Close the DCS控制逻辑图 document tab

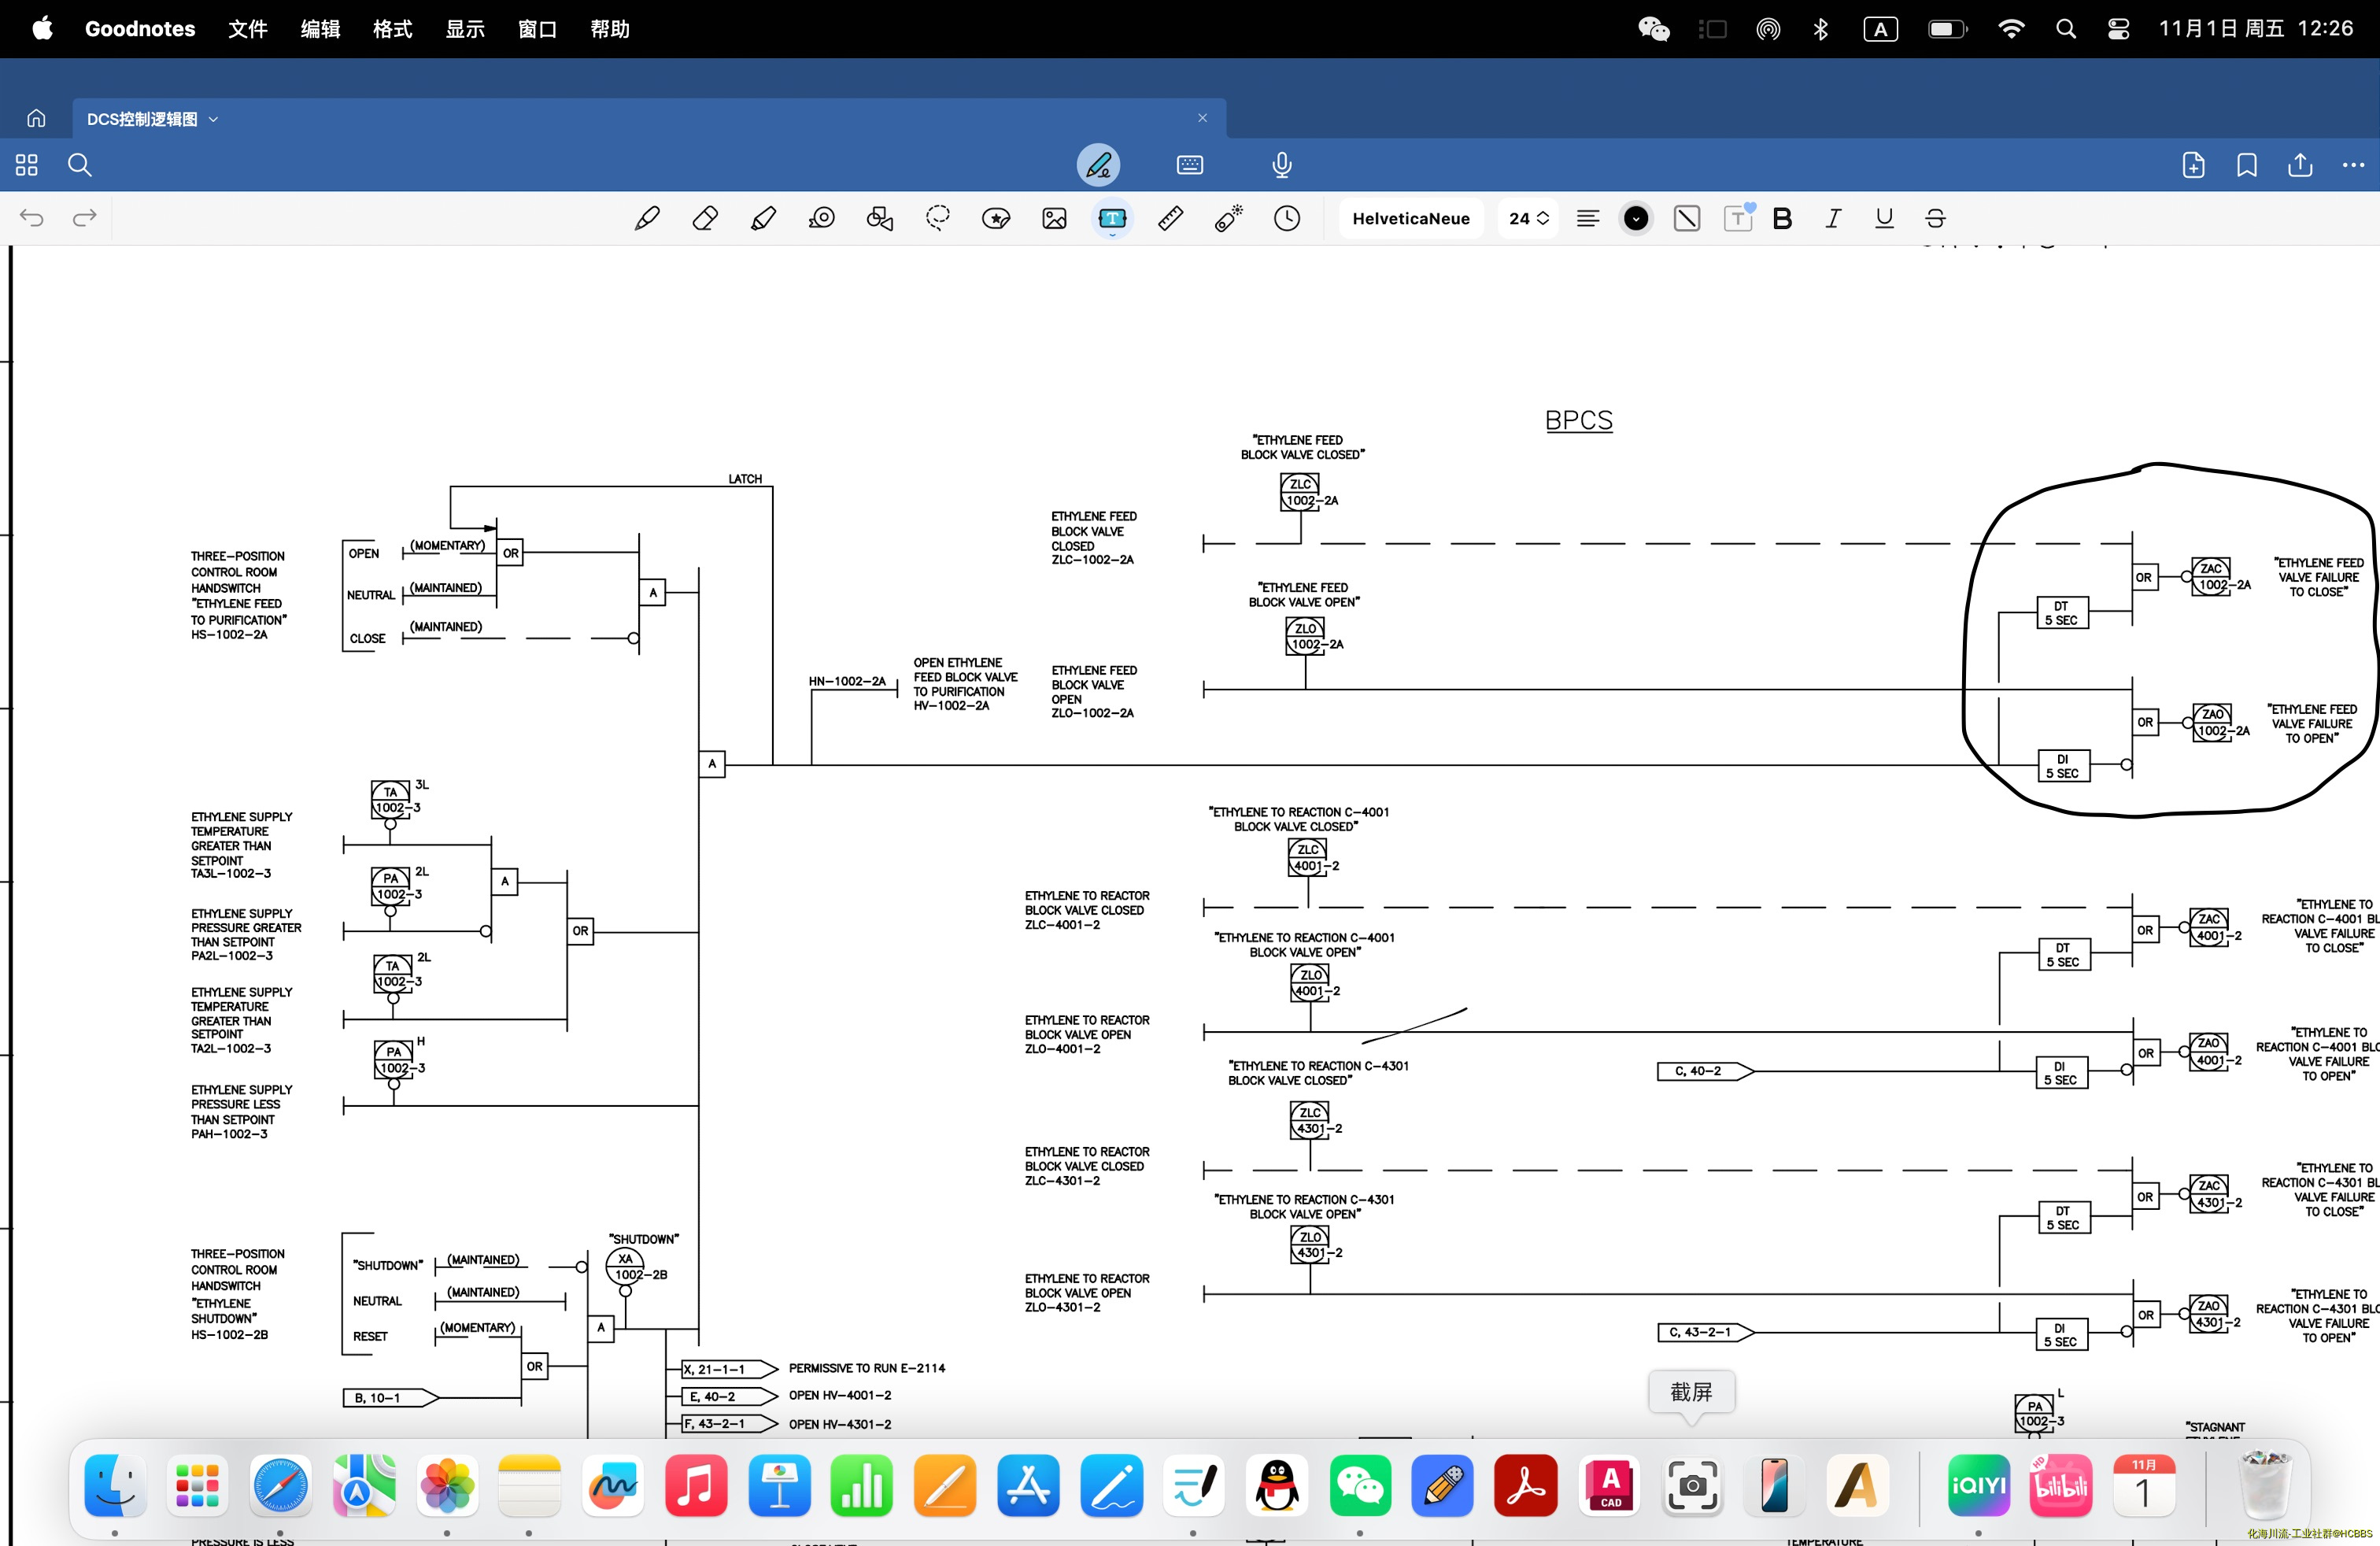coord(1202,118)
